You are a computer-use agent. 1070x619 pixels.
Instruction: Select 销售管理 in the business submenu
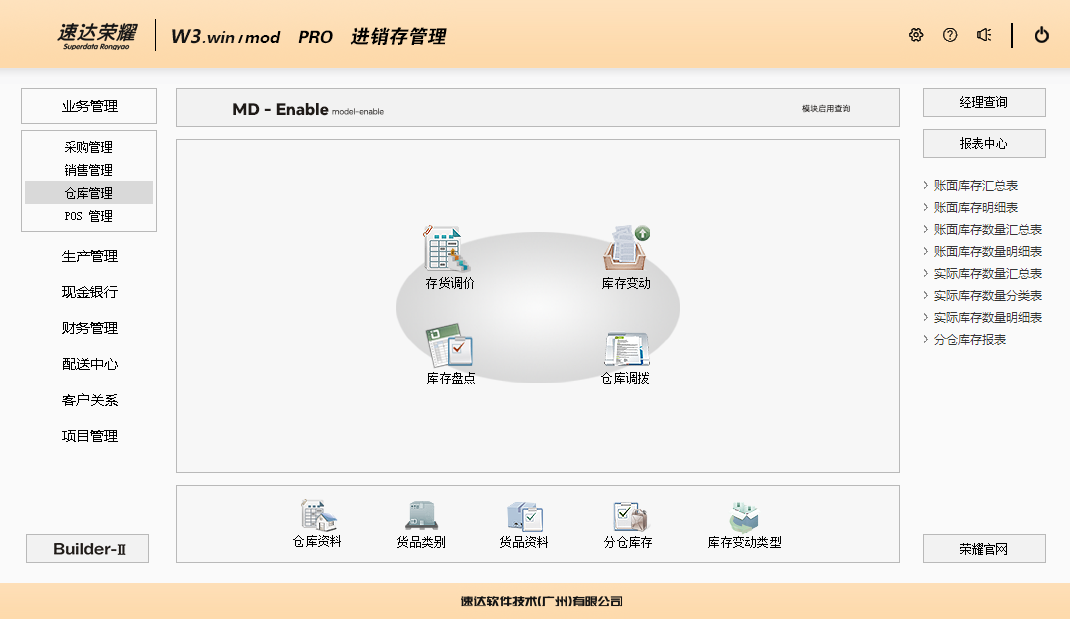[x=89, y=170]
